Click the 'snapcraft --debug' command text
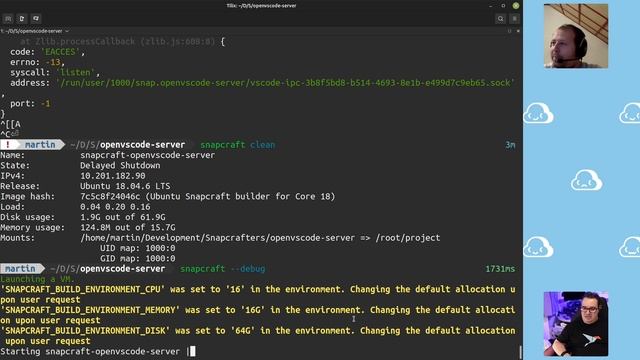This screenshot has width=640, height=360. 223,269
